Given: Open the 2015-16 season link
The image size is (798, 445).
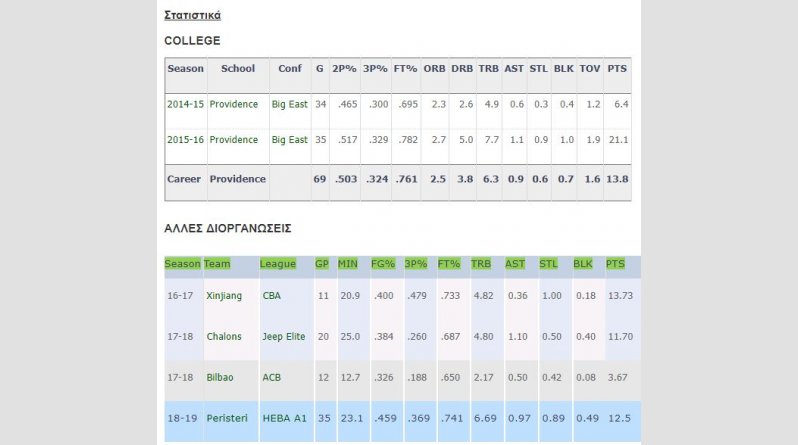Looking at the screenshot, I should pos(185,140).
